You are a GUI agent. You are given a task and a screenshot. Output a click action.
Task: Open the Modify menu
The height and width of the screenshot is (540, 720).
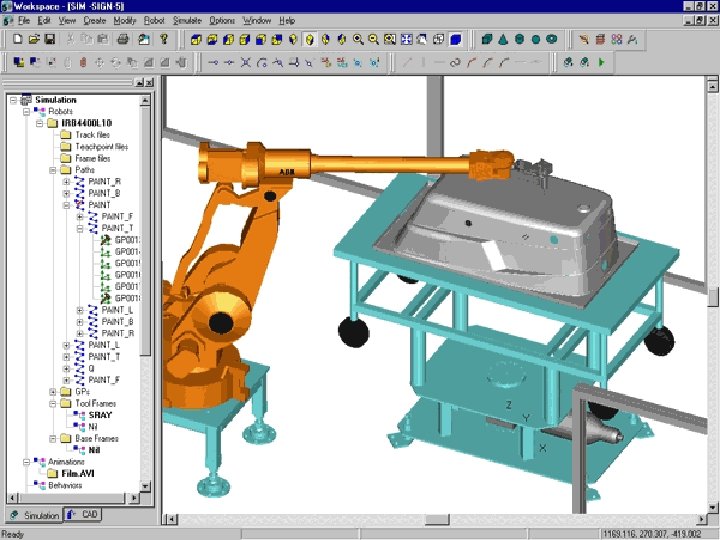pyautogui.click(x=124, y=21)
